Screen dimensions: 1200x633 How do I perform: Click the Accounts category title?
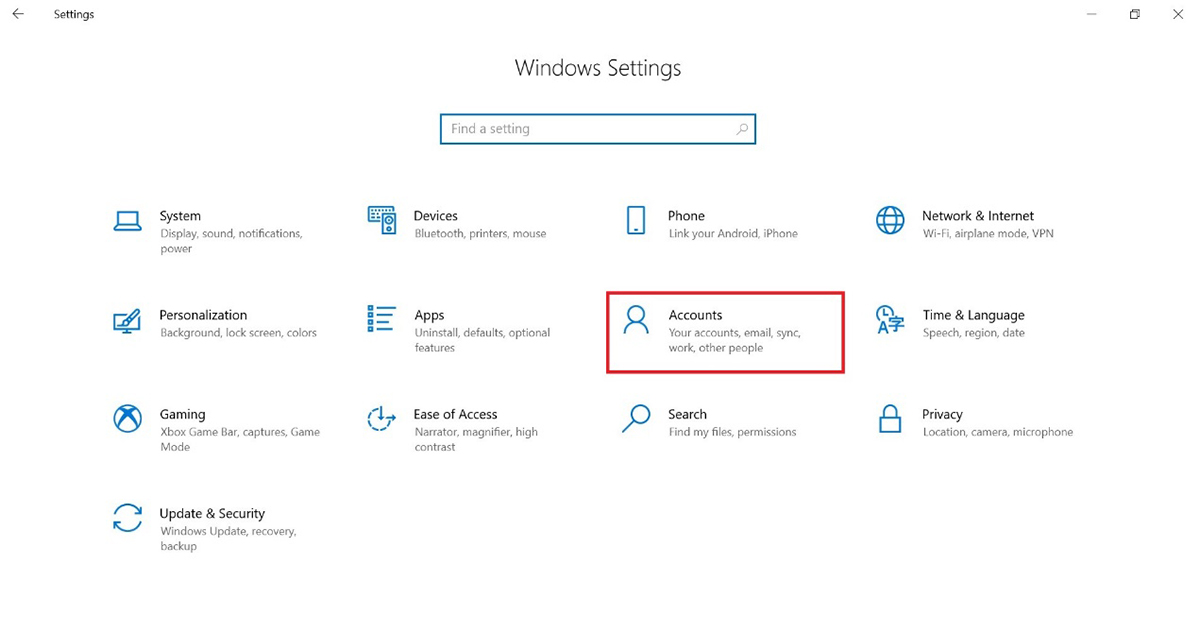(x=695, y=315)
